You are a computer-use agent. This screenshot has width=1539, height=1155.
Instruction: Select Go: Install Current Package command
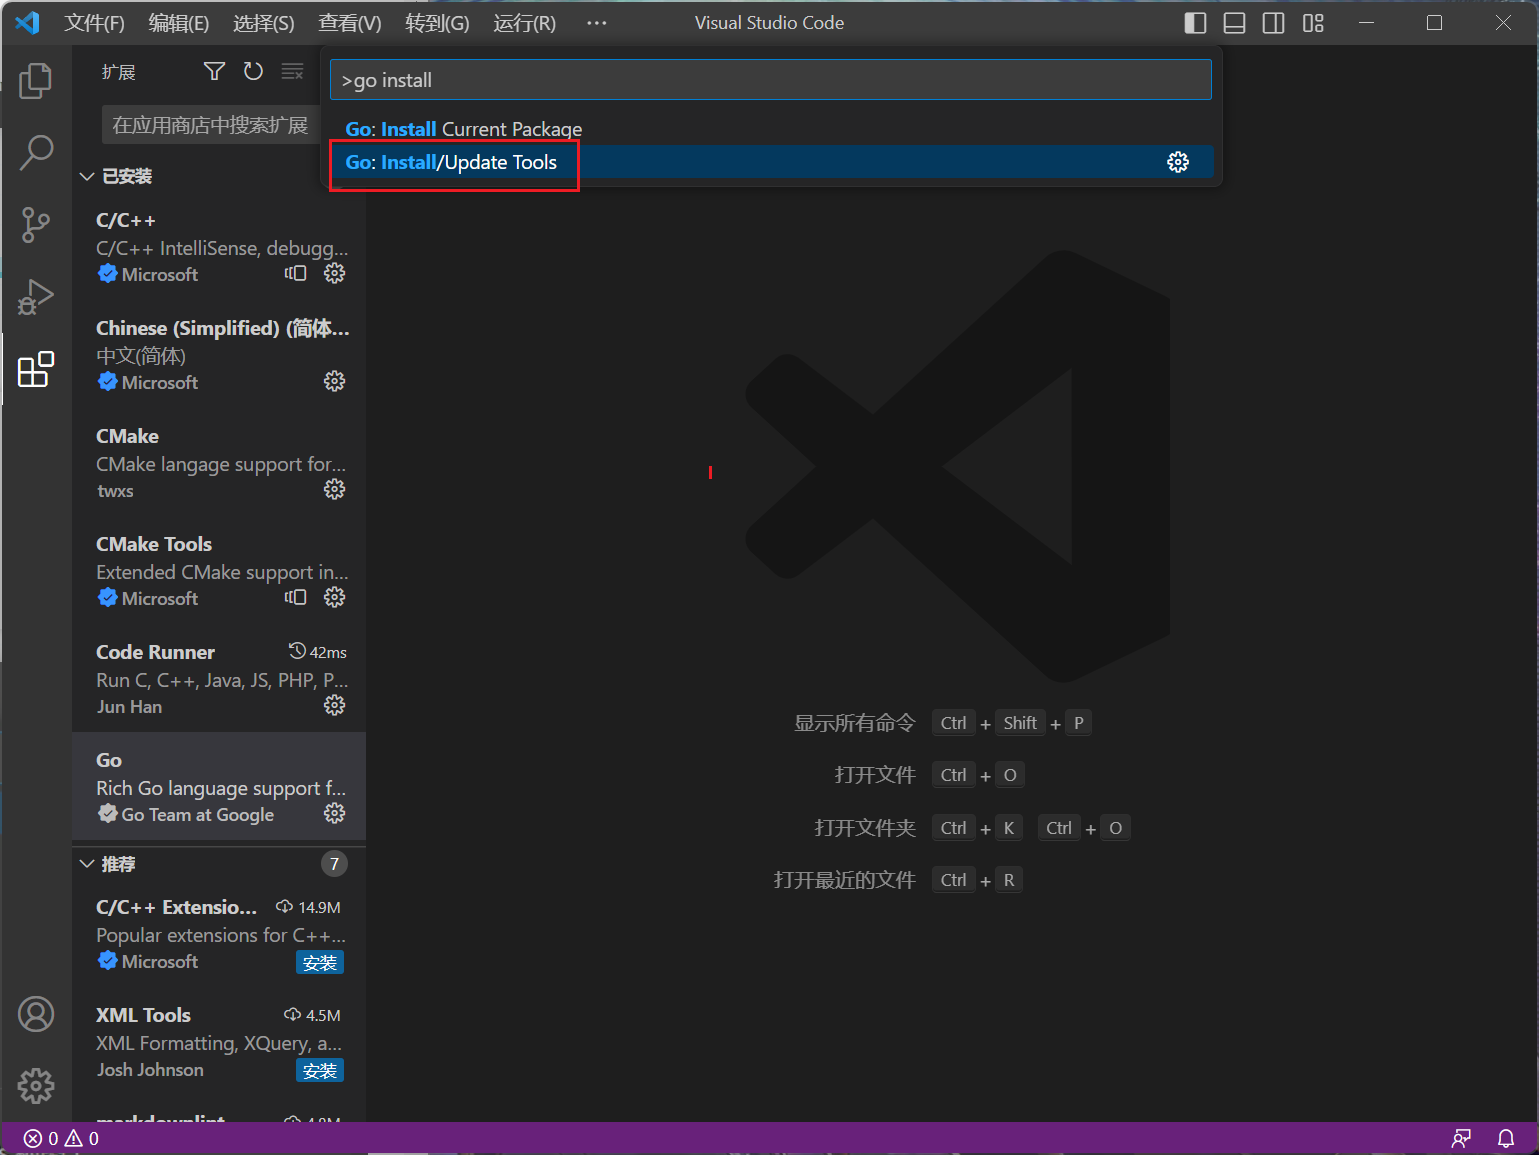click(772, 129)
